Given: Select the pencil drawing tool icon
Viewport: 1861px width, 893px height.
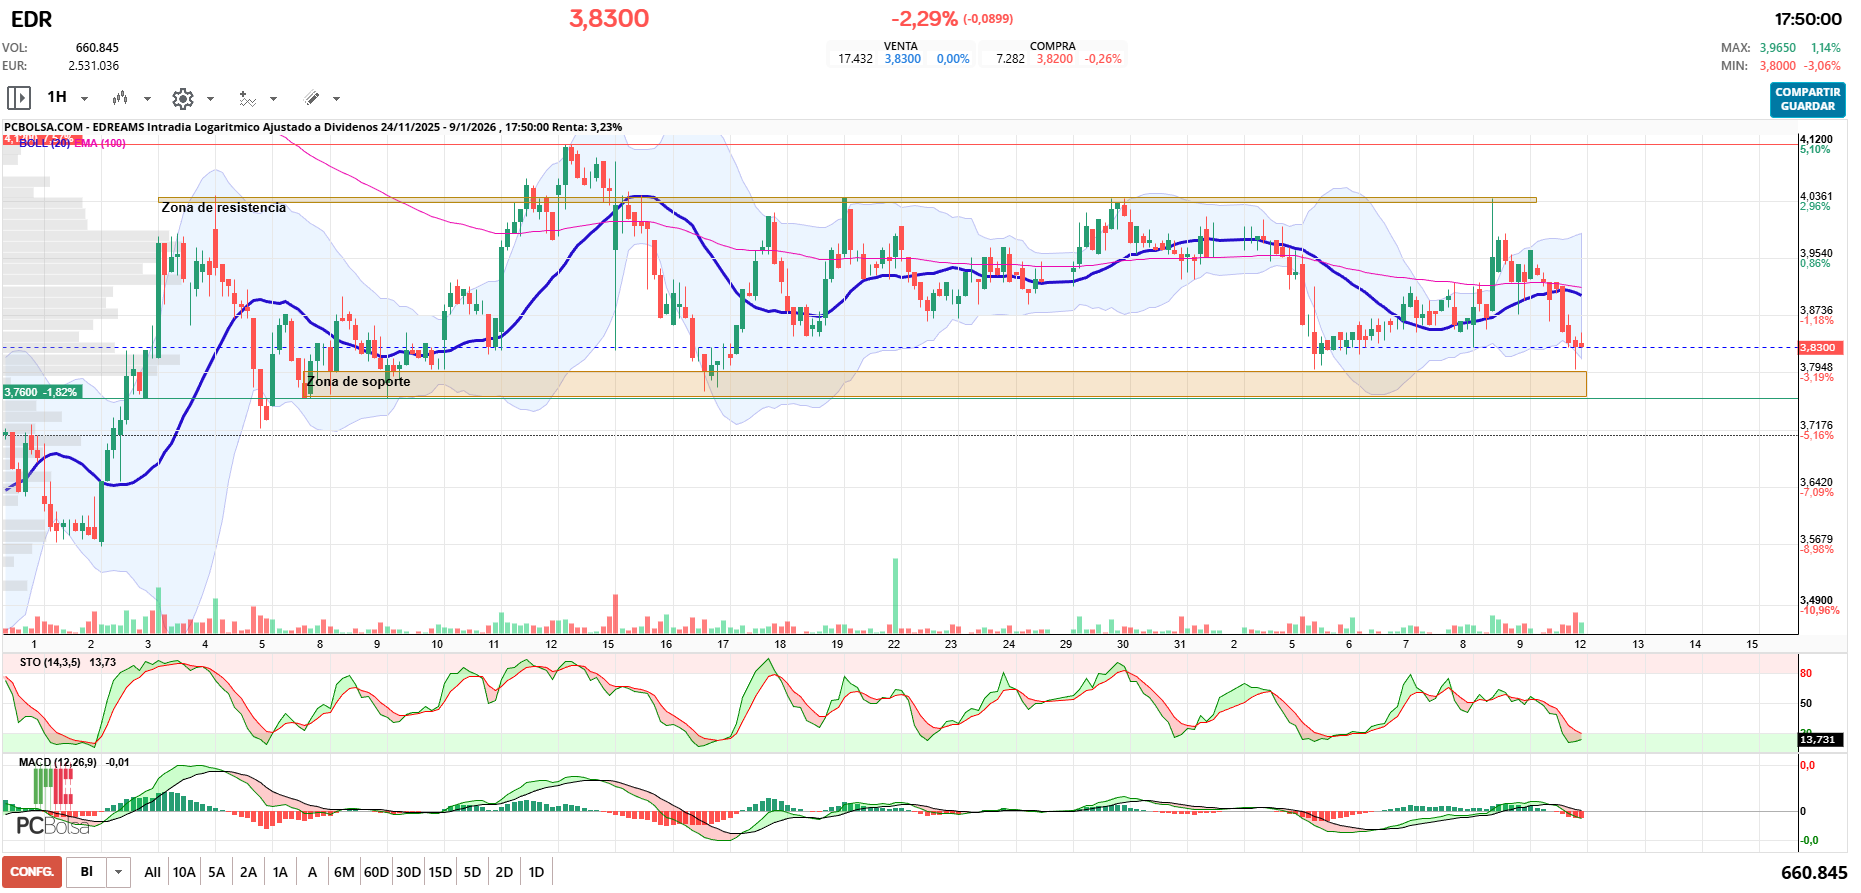Looking at the screenshot, I should pyautogui.click(x=312, y=98).
